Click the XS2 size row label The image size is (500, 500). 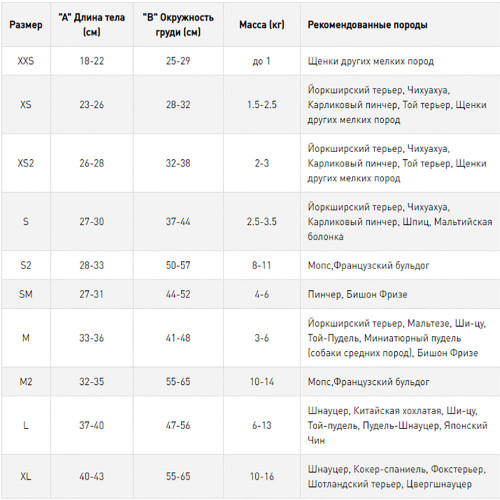(26, 163)
